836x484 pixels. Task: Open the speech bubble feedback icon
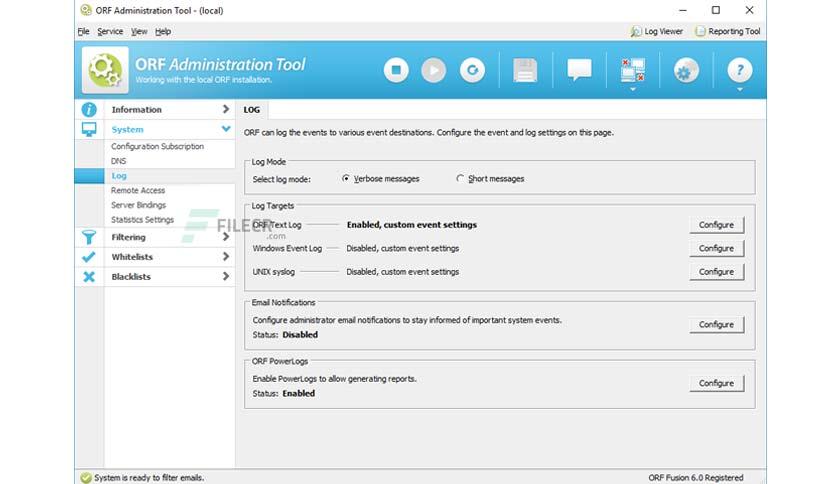[x=579, y=70]
